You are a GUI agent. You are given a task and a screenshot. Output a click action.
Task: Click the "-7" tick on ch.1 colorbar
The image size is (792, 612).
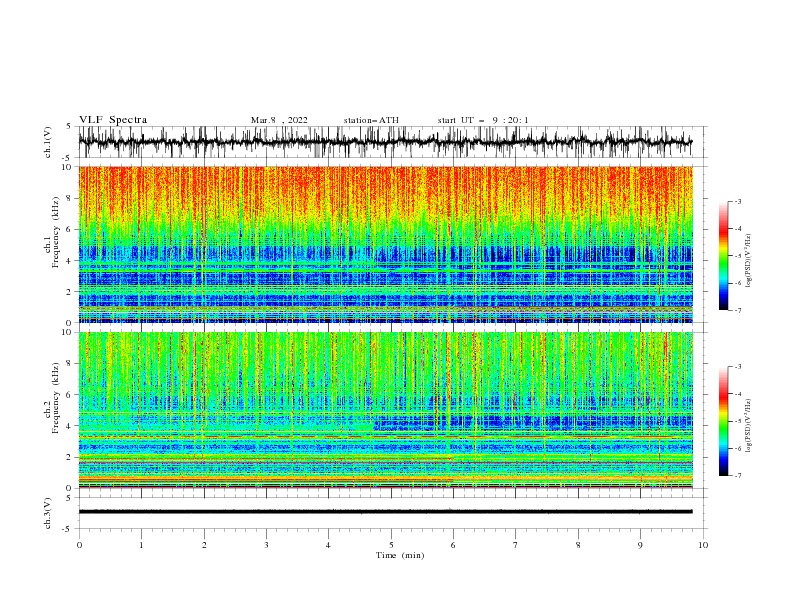point(737,310)
